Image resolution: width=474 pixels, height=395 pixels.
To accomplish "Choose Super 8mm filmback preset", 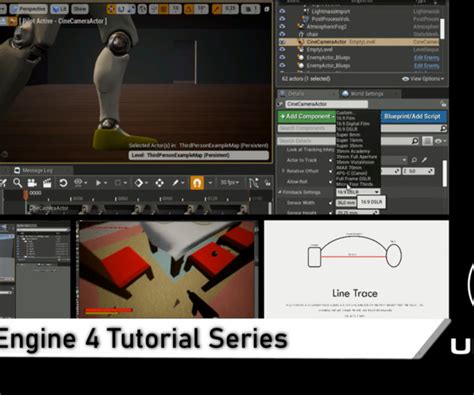I will (x=348, y=135).
